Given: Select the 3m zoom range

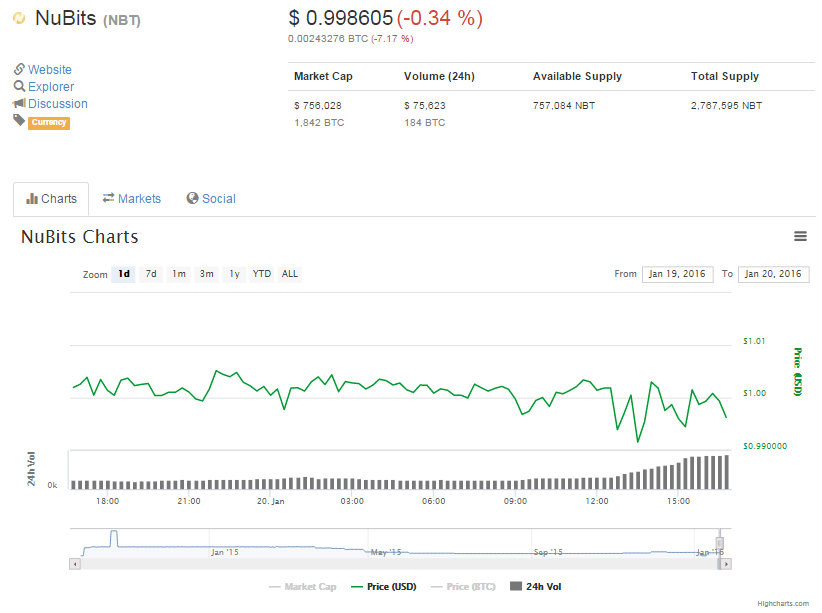Looking at the screenshot, I should [207, 274].
